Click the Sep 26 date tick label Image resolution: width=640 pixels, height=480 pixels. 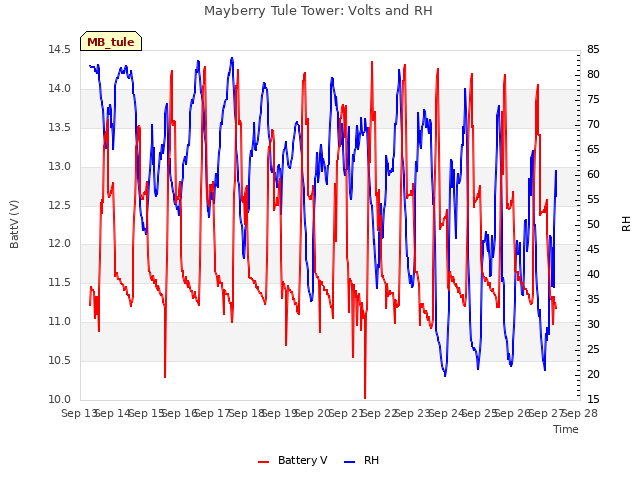tap(513, 413)
